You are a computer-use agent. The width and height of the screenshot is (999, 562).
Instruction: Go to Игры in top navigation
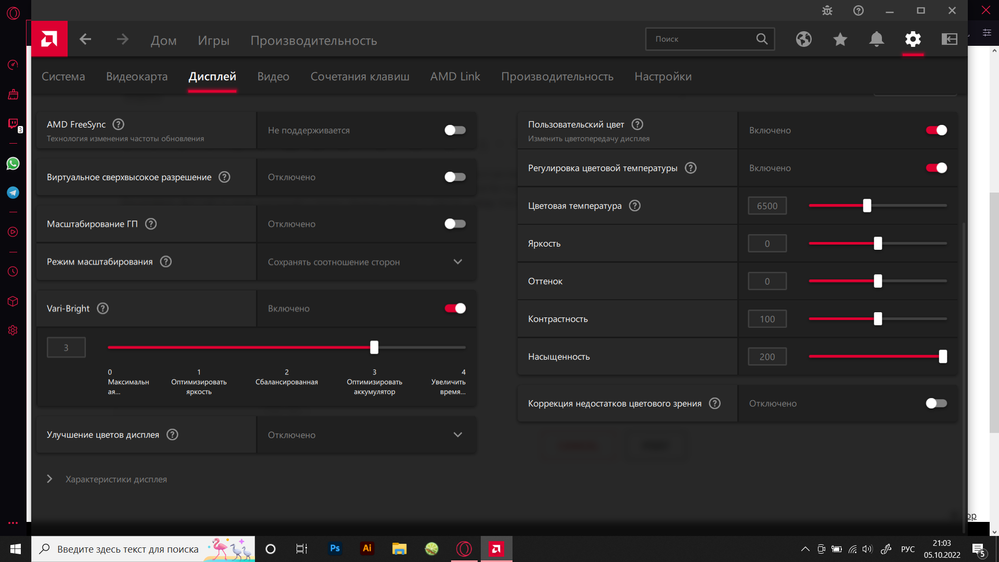(x=213, y=40)
